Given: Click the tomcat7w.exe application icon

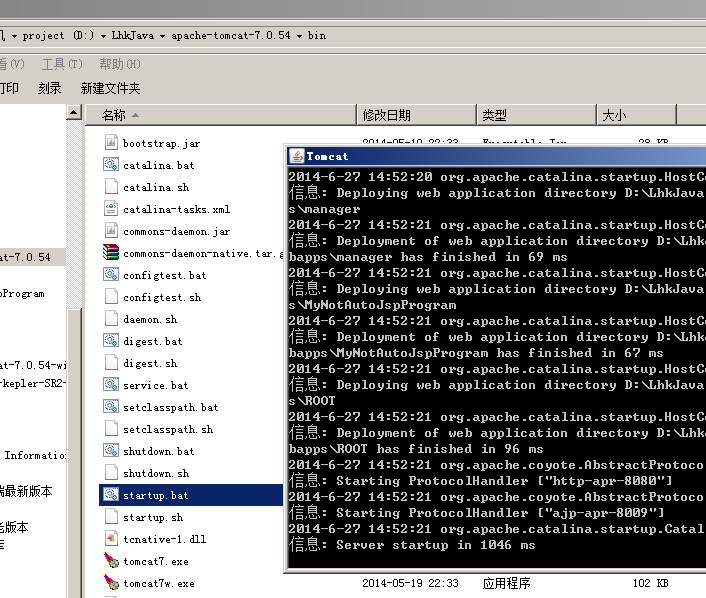Looking at the screenshot, I should [x=111, y=582].
